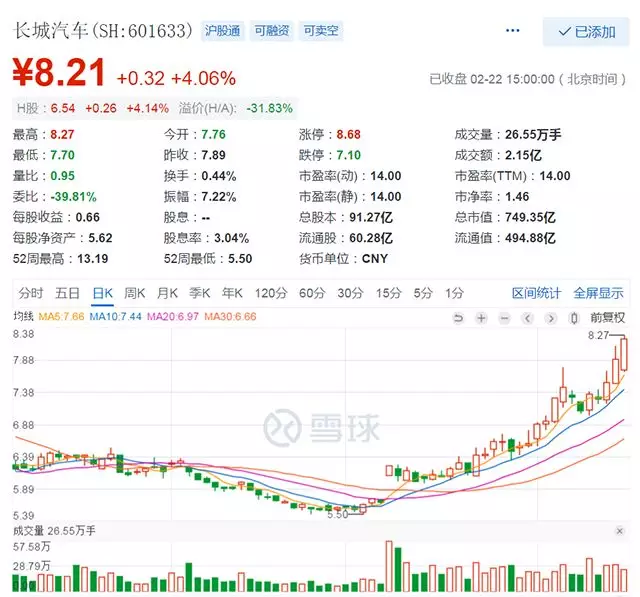Click the 已添加 watchlist button
This screenshot has width=640, height=597.
click(x=586, y=31)
